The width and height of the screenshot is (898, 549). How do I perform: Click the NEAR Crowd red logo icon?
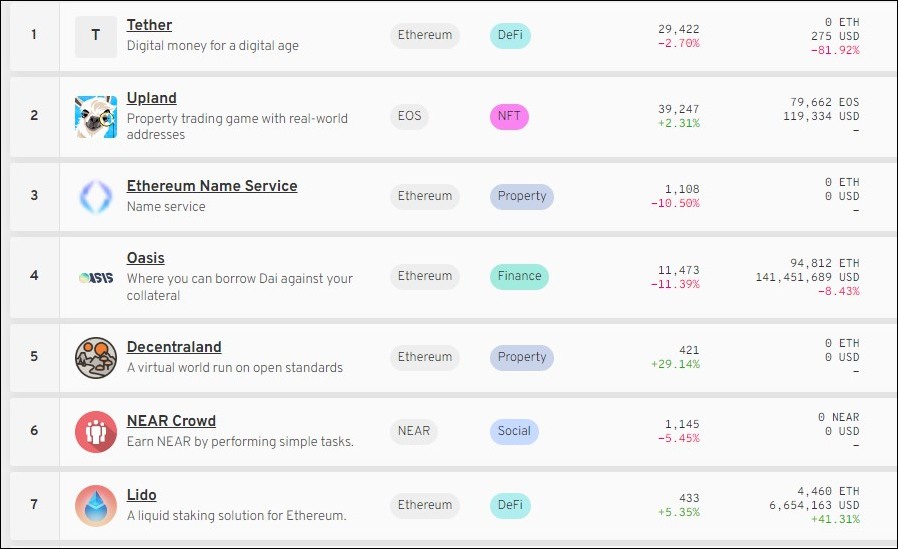pos(96,432)
